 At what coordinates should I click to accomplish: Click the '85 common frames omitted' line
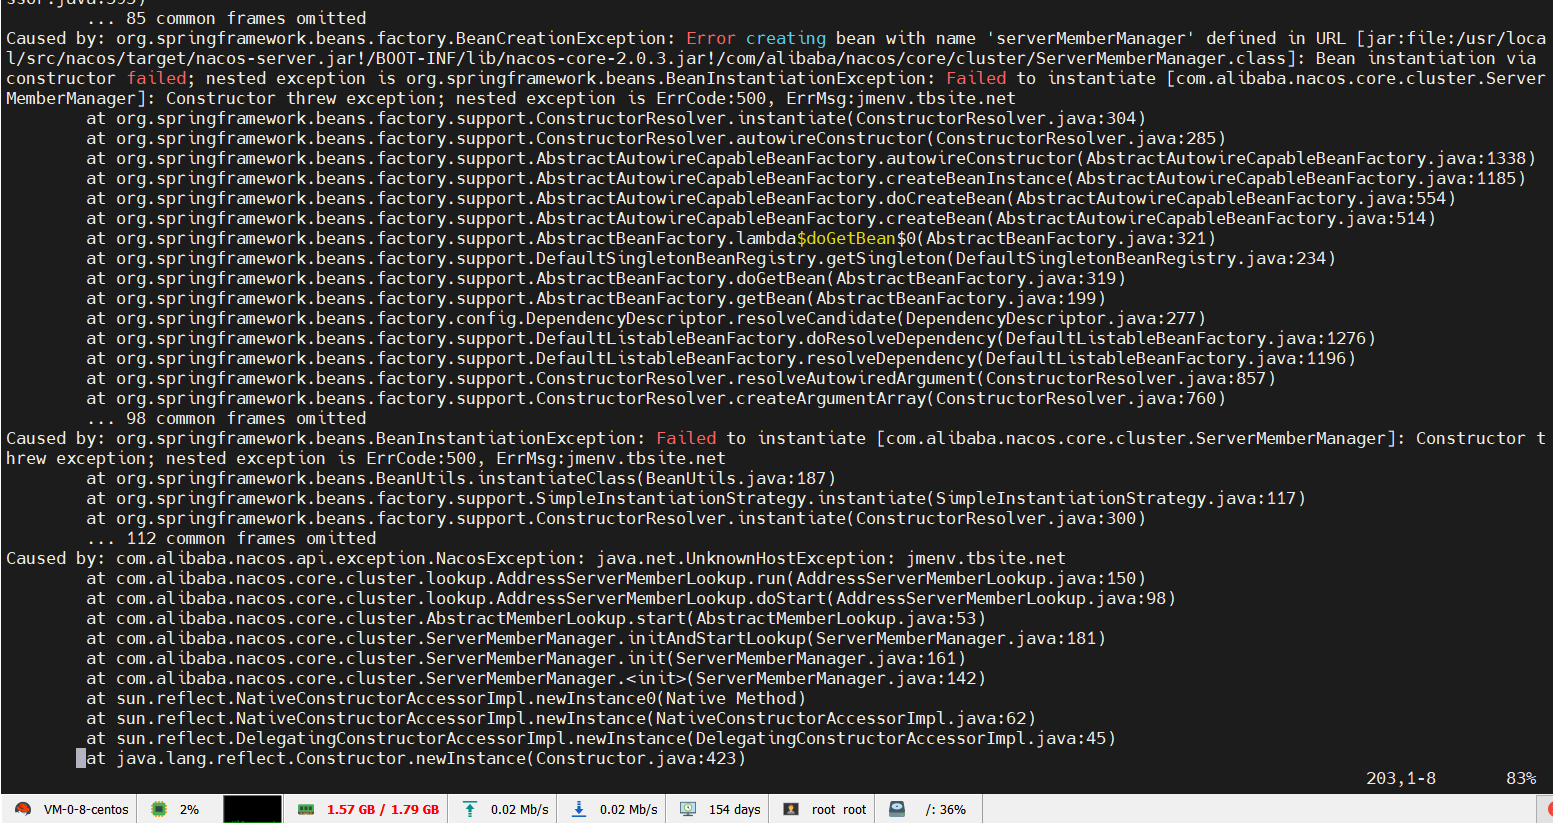pos(226,18)
